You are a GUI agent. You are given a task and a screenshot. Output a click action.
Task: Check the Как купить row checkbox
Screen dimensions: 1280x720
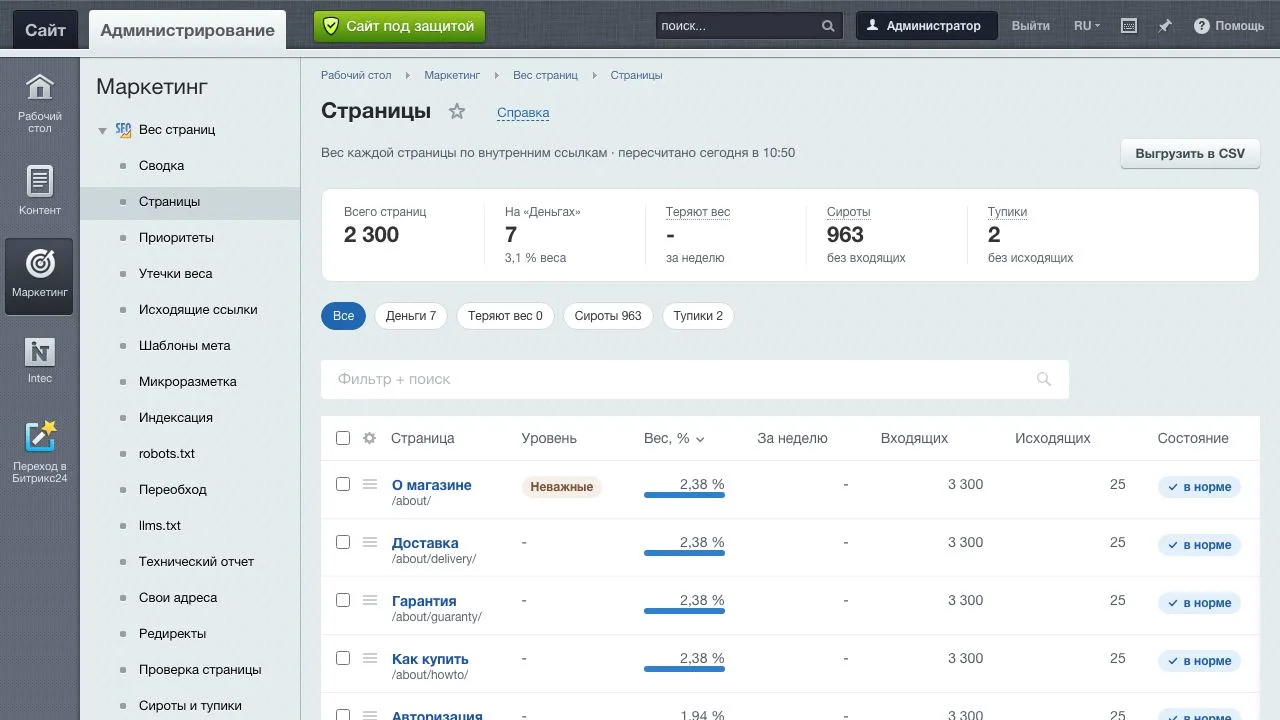click(x=343, y=658)
